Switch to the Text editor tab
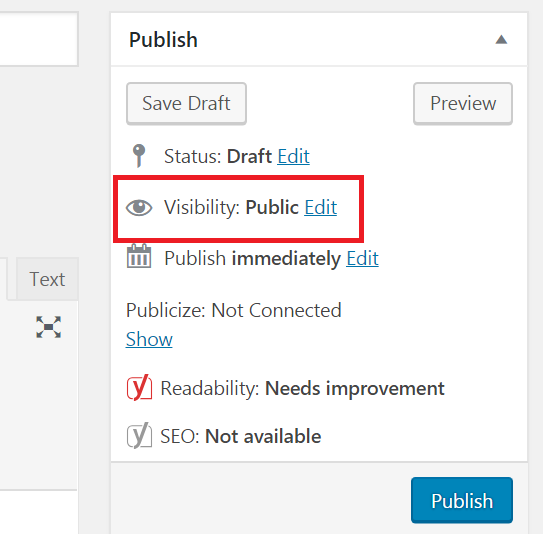The width and height of the screenshot is (543, 534). 47,279
